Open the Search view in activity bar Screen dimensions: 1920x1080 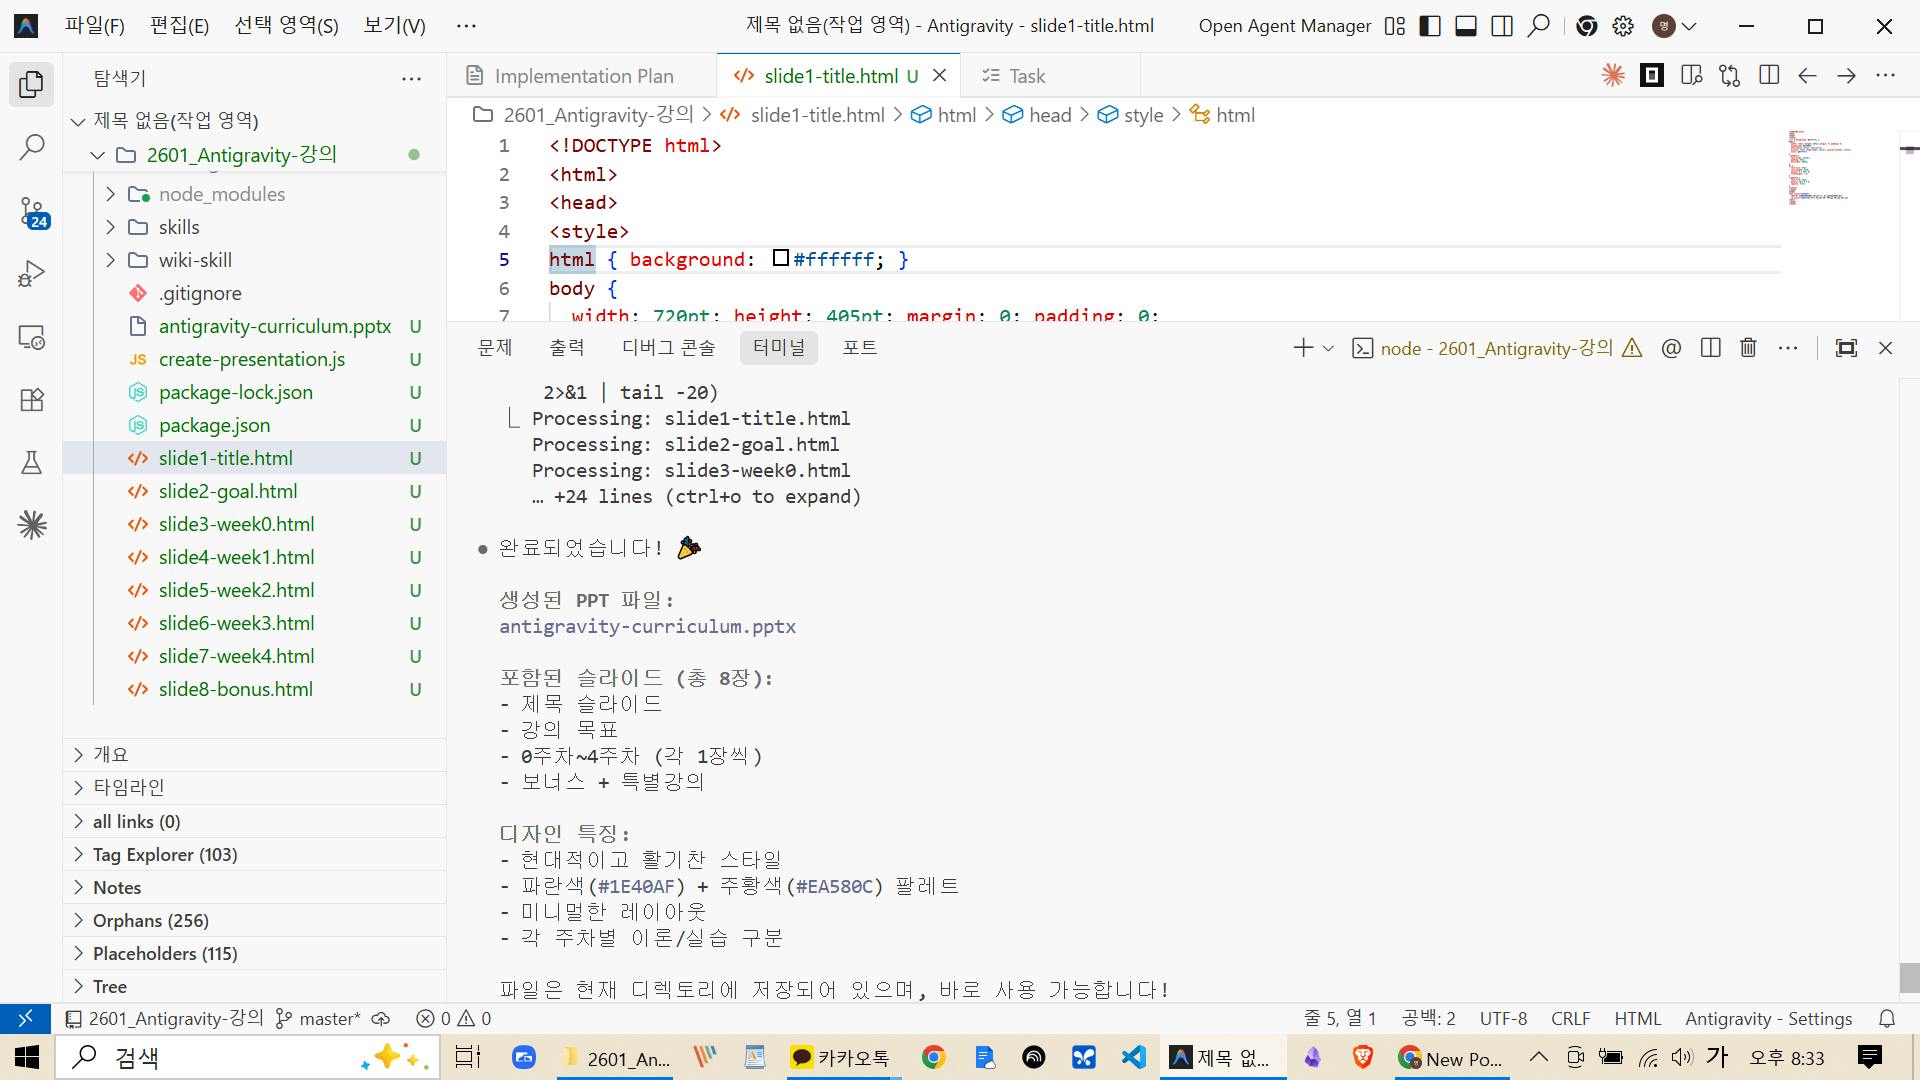31,147
